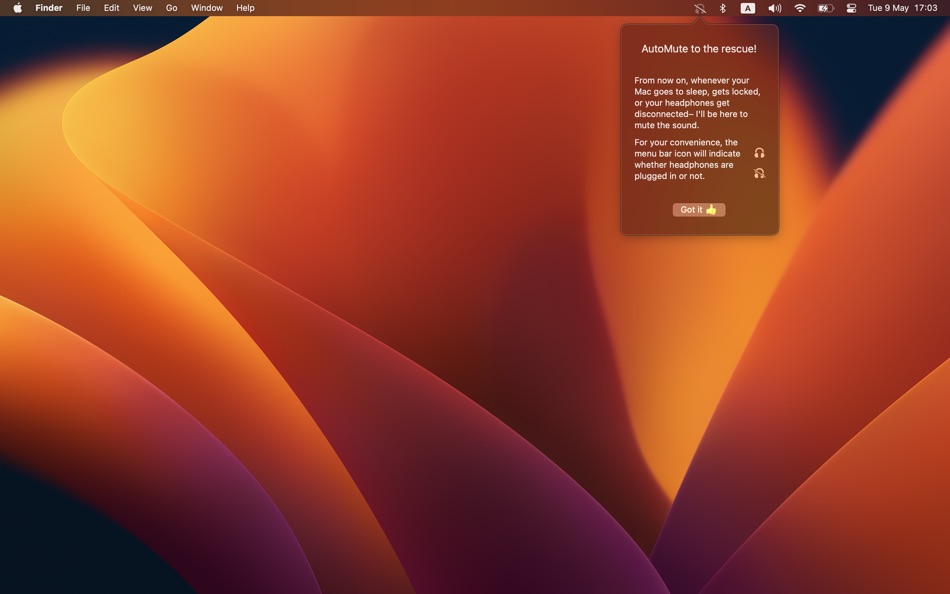Screen dimensions: 950x594
Task: Open the Apple menu
Action: (x=18, y=8)
